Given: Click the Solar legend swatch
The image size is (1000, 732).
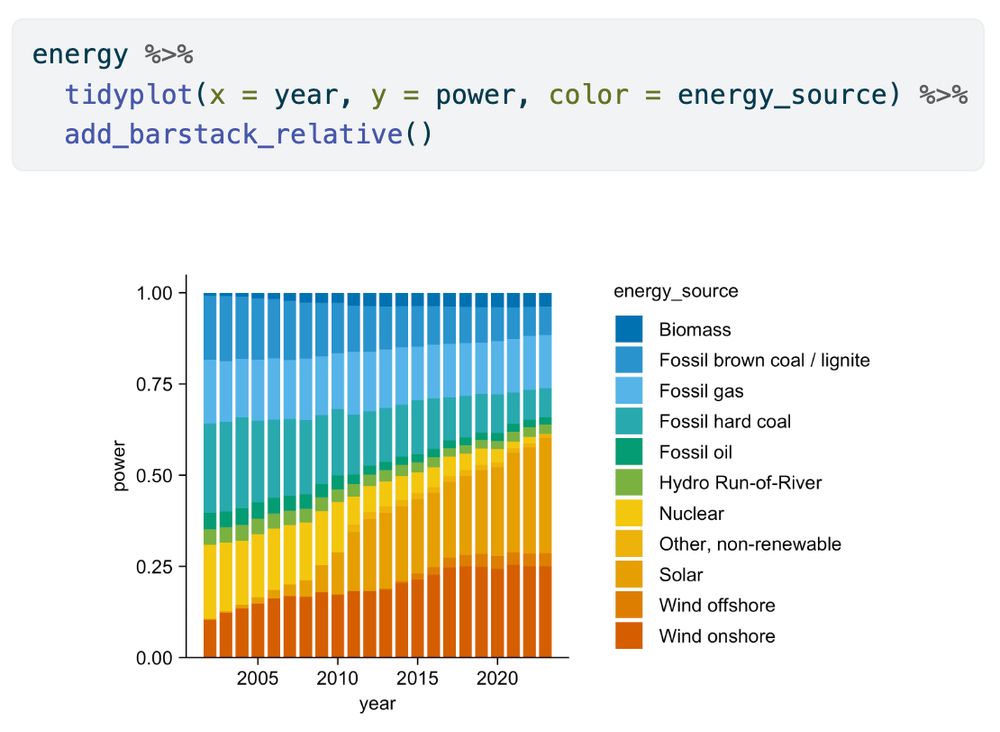Looking at the screenshot, I should tap(629, 574).
